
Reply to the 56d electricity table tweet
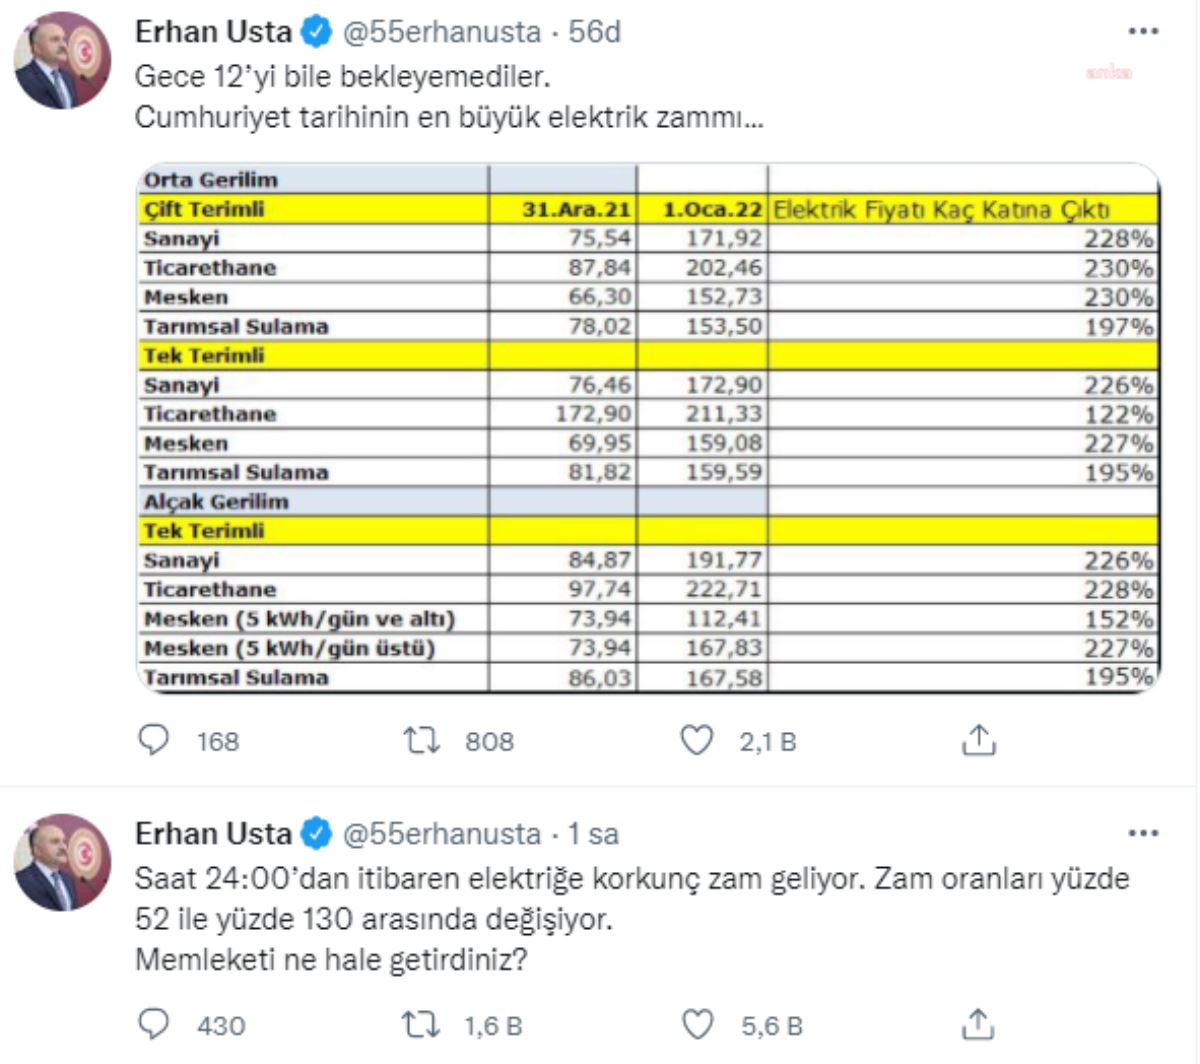153,741
